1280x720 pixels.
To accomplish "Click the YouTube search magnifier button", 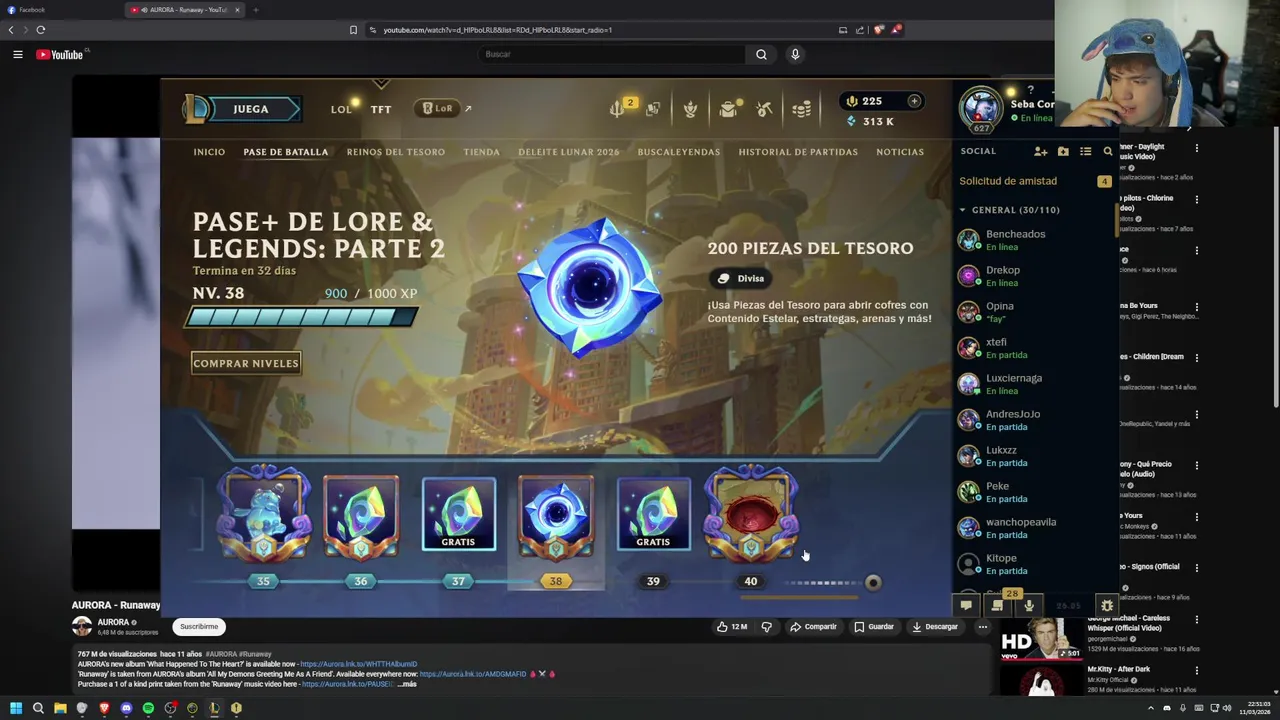I will (761, 54).
